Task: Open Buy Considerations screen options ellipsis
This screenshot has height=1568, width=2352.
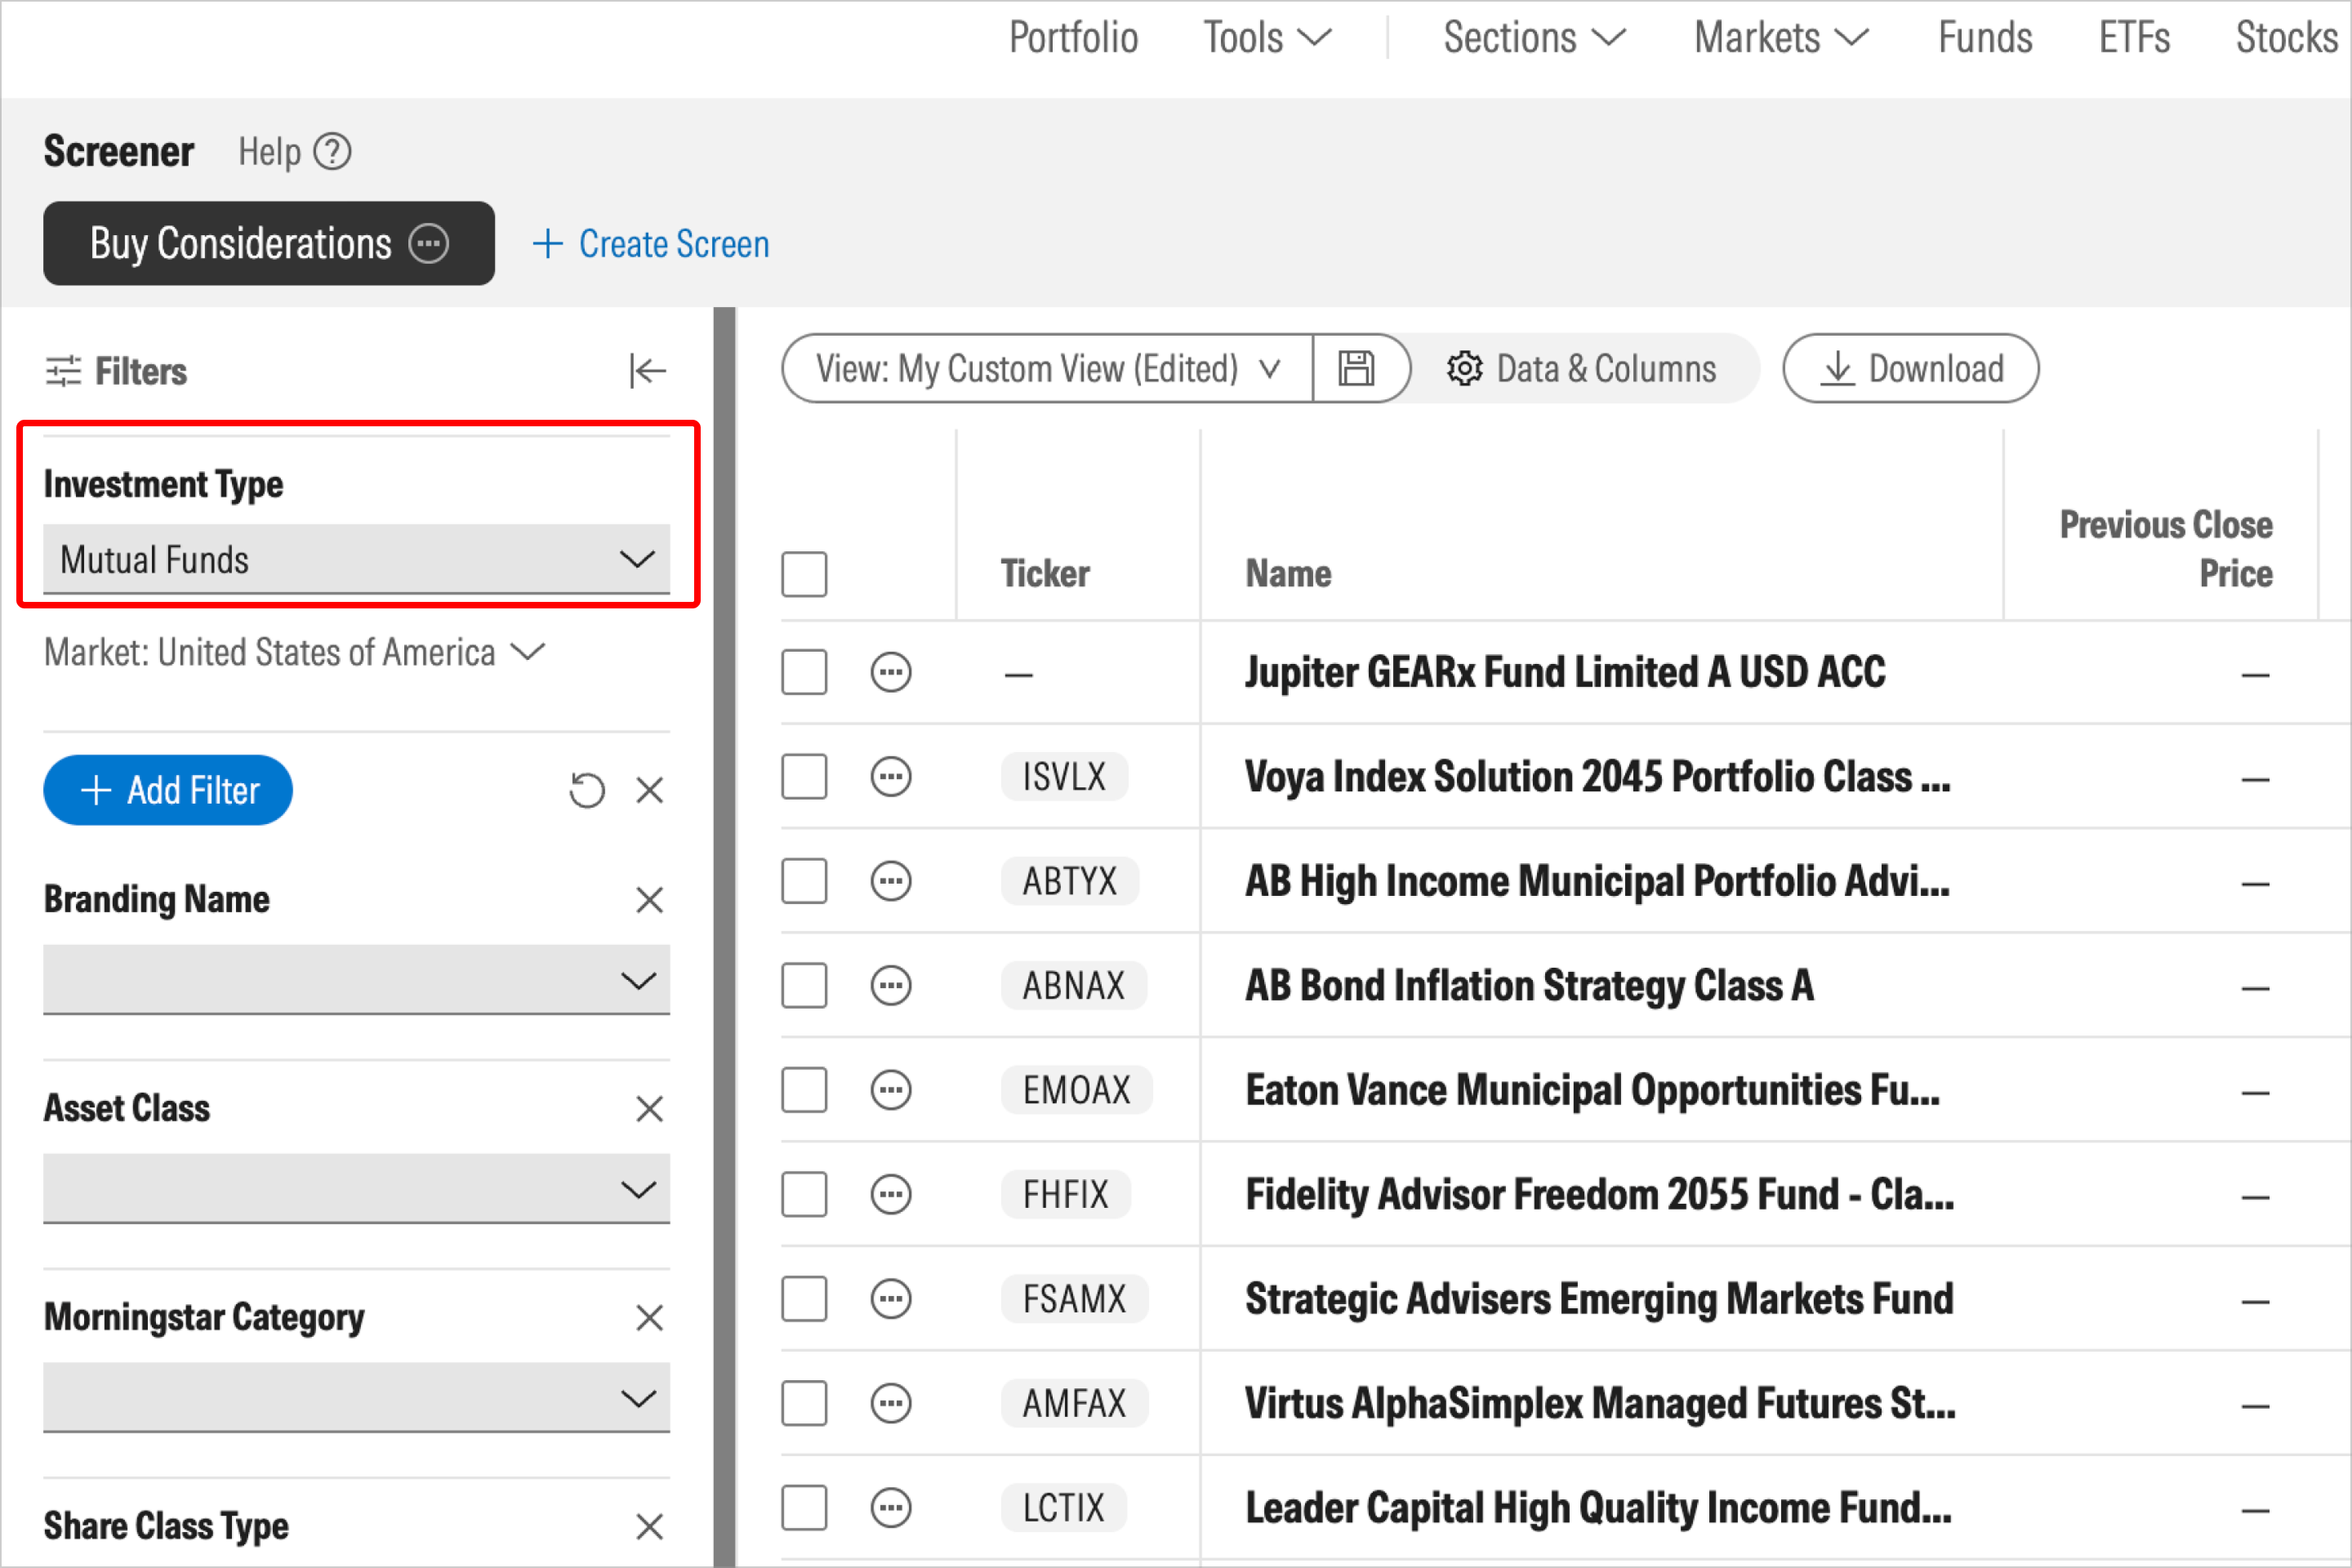Action: pos(429,243)
